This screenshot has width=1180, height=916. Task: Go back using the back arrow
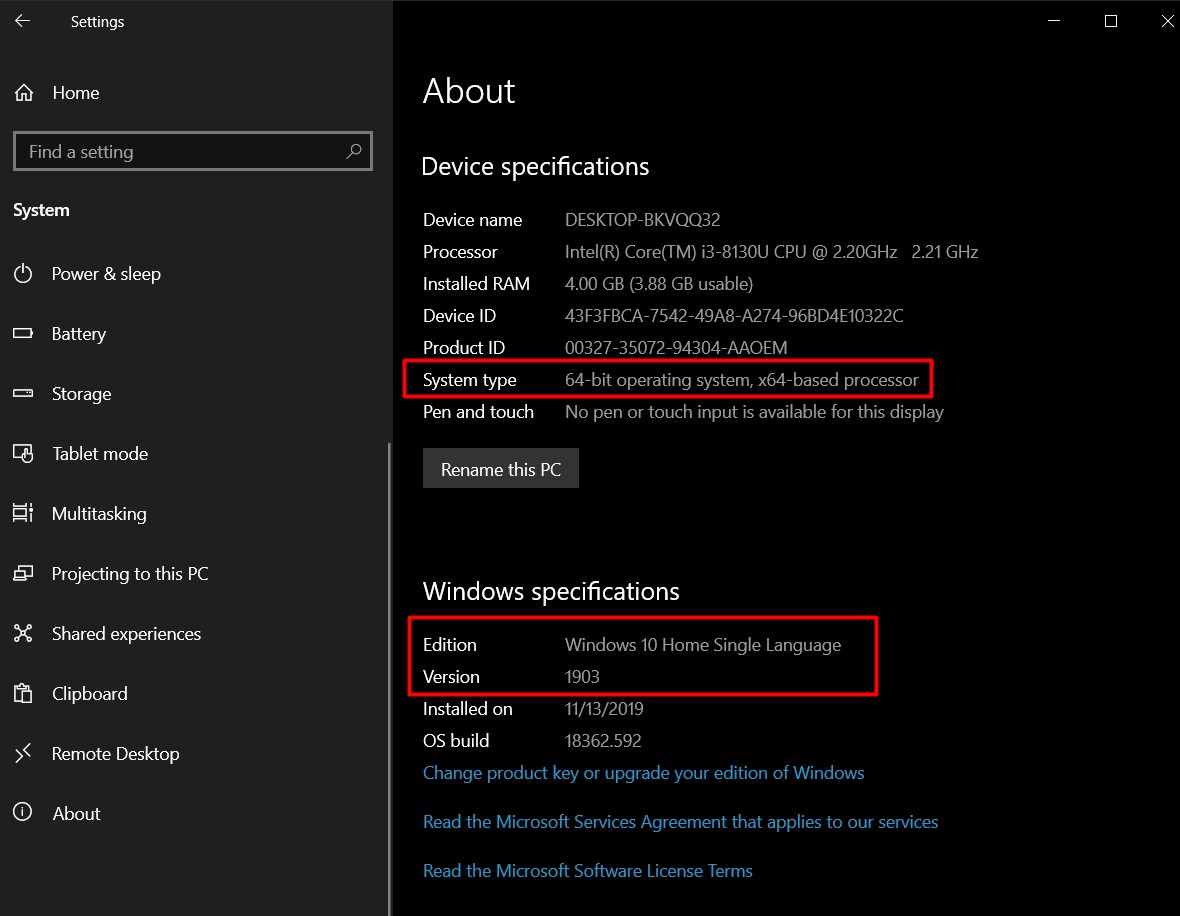click(x=23, y=21)
